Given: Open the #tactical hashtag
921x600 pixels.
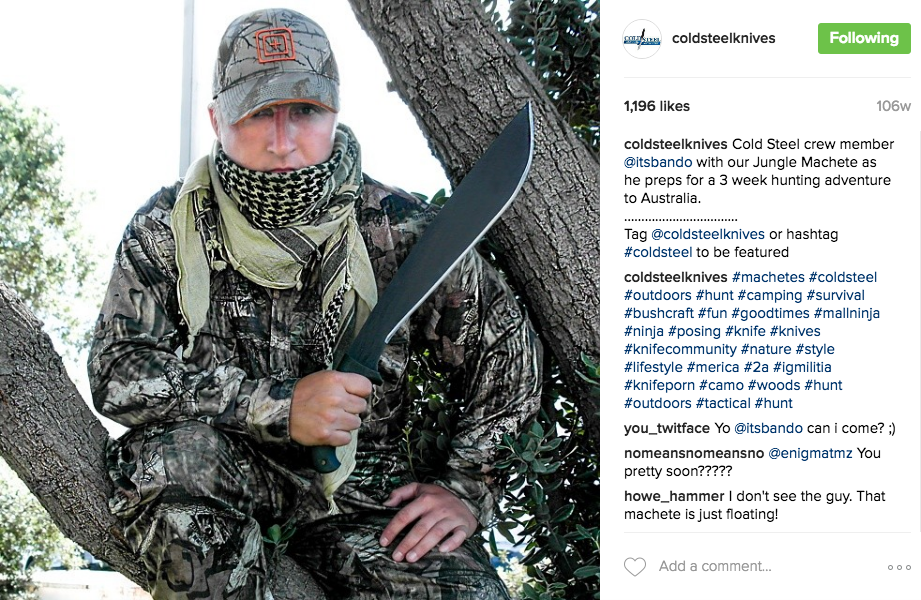Looking at the screenshot, I should [723, 404].
